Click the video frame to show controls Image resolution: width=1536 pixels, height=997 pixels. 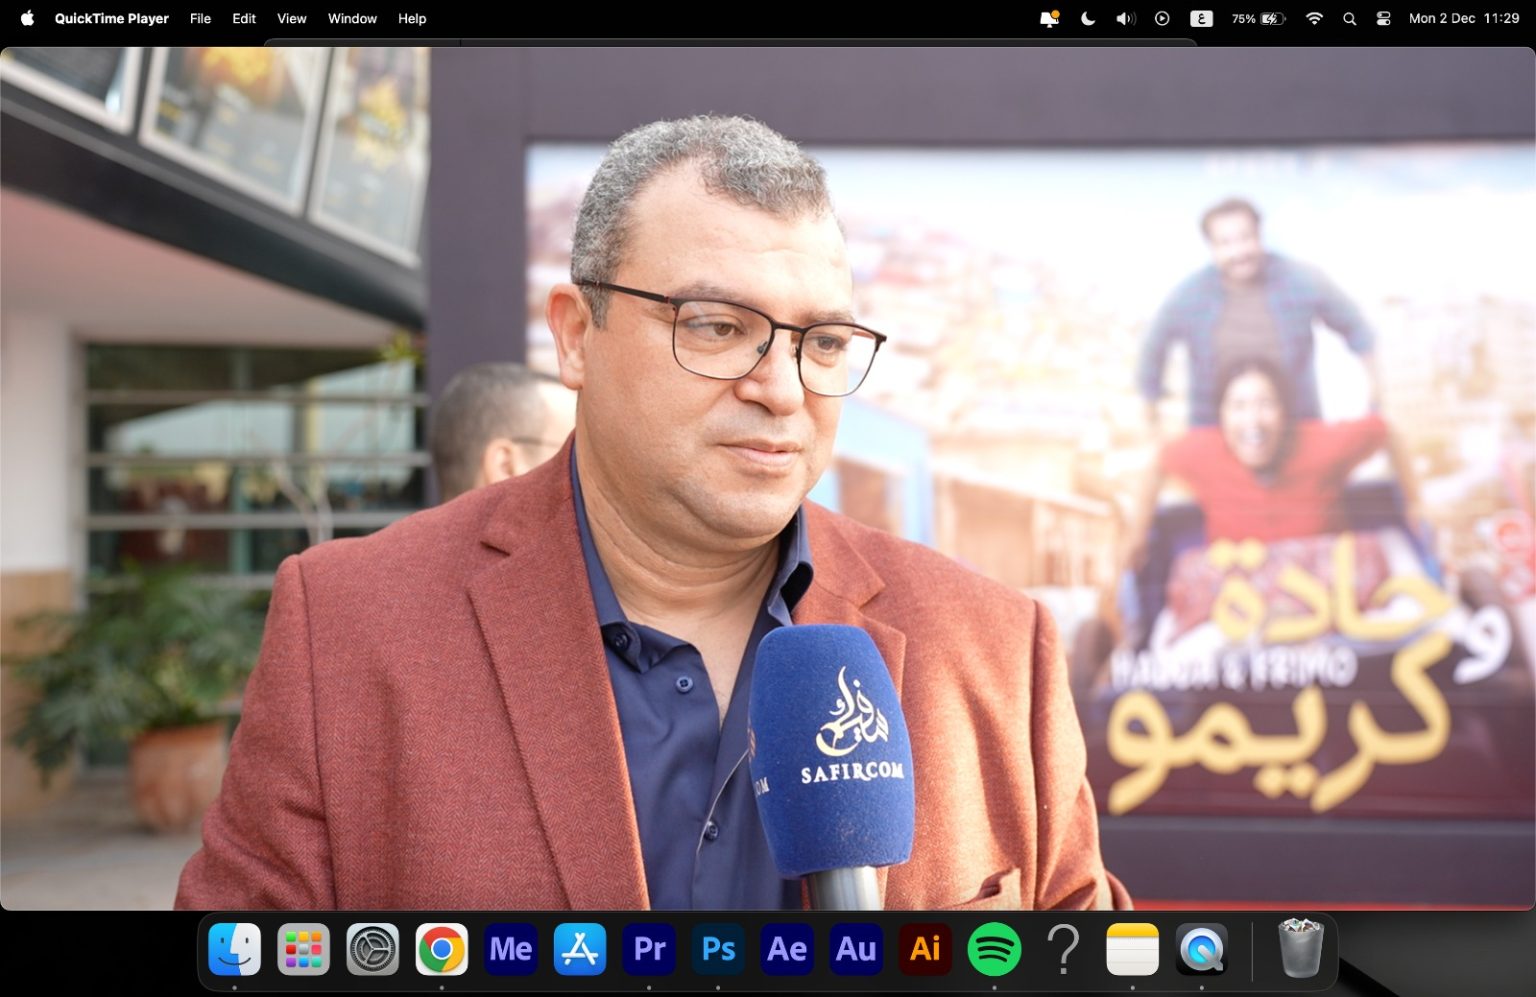click(x=768, y=478)
